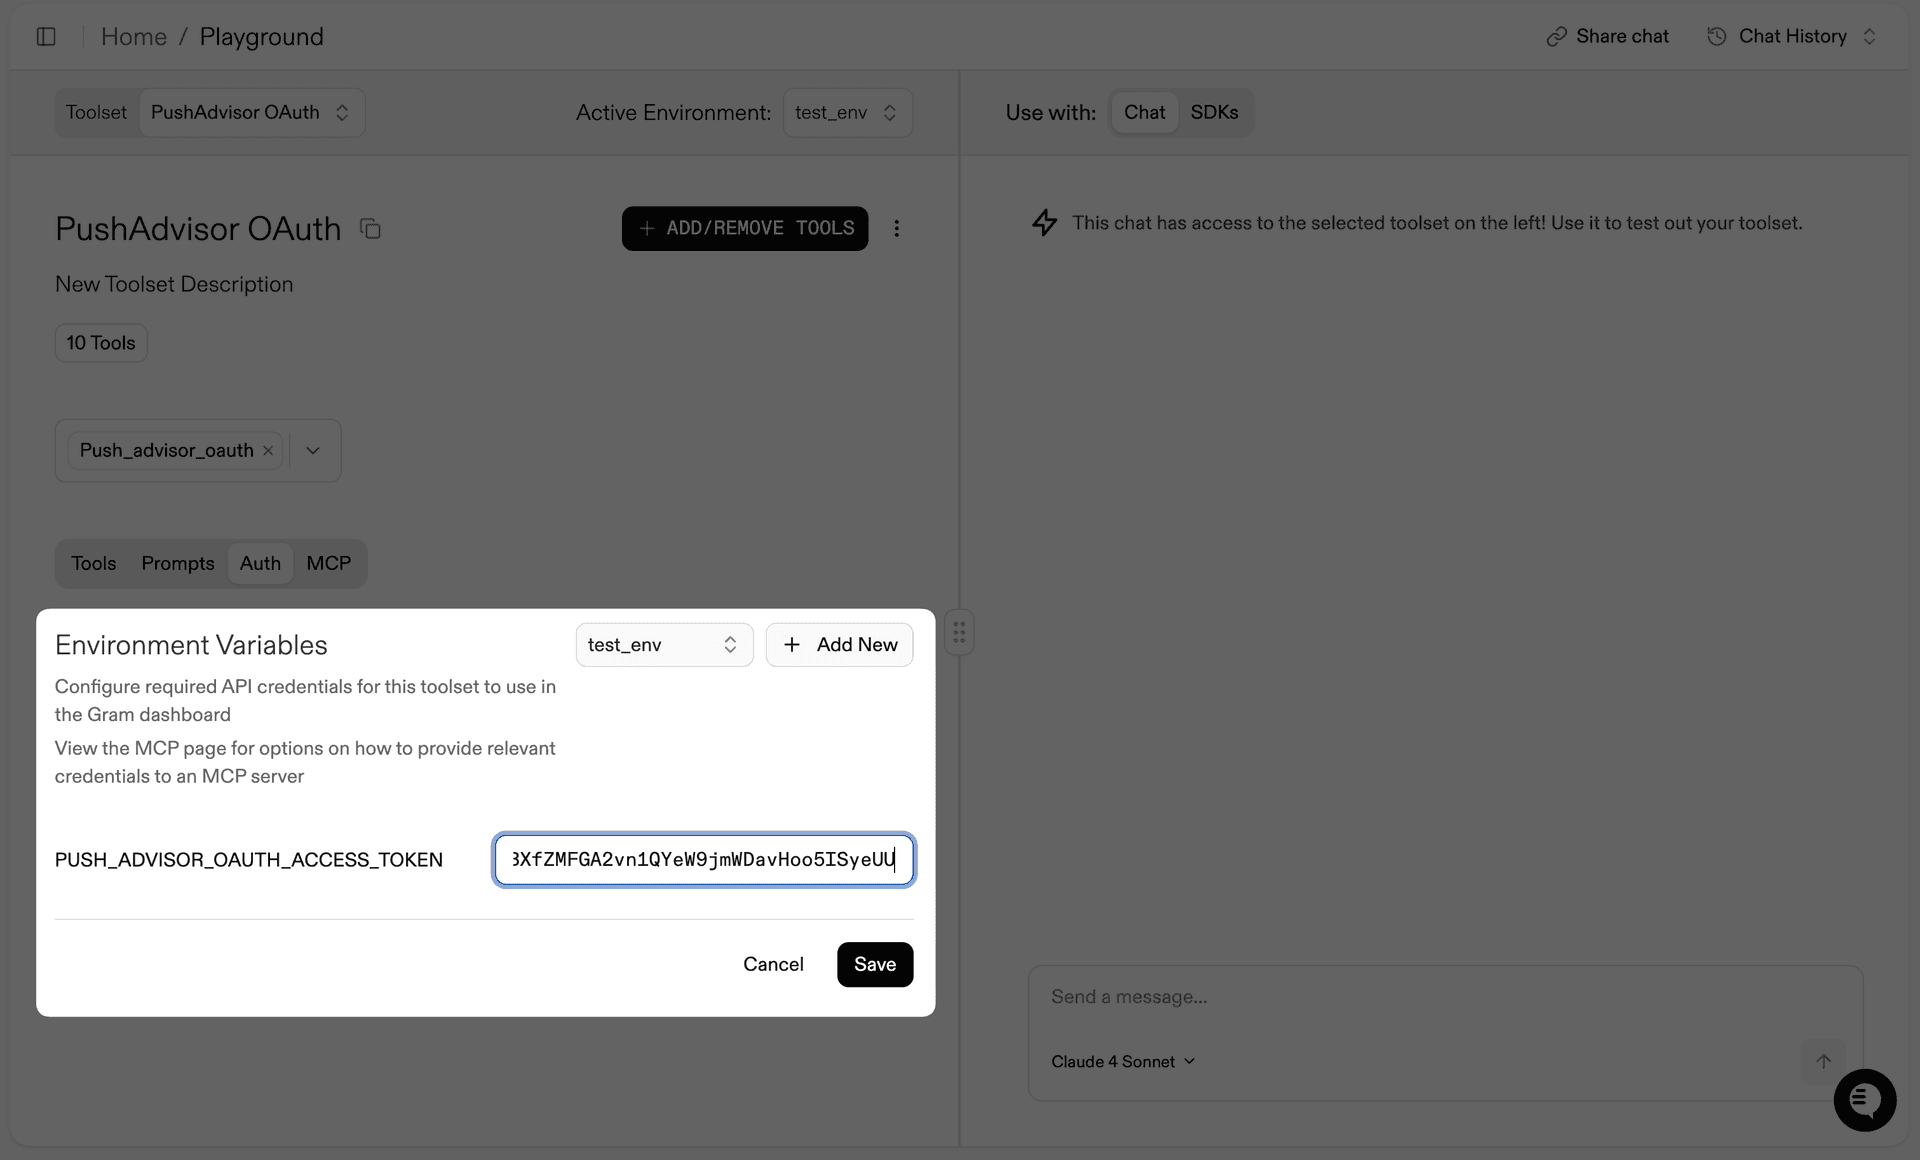Toggle the sidebar collapse icon top-left
This screenshot has height=1160, width=1920.
[x=47, y=37]
